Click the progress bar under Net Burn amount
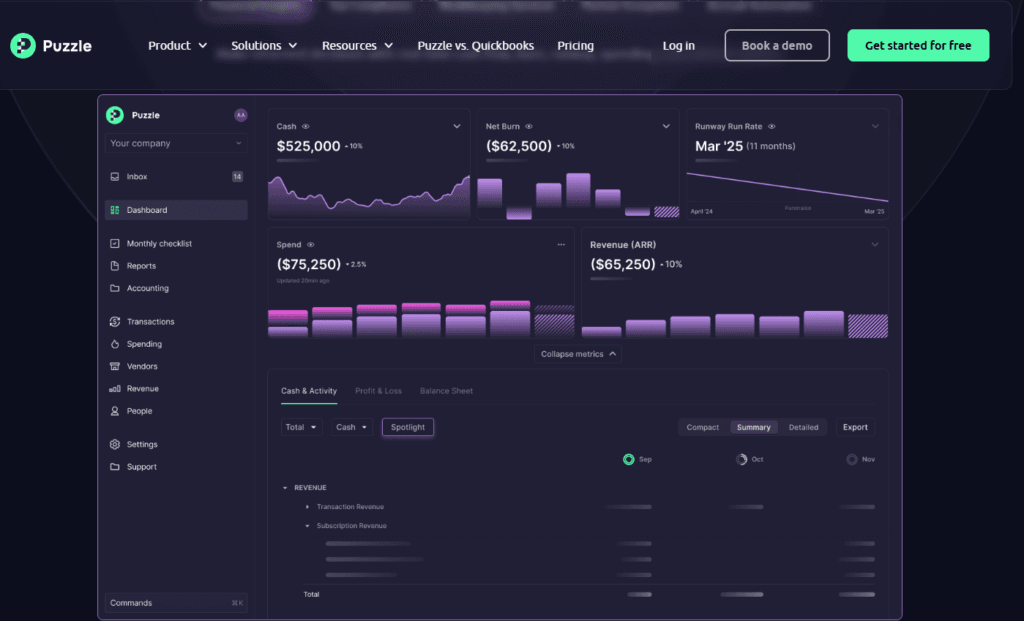The width and height of the screenshot is (1024, 621). pyautogui.click(x=506, y=160)
